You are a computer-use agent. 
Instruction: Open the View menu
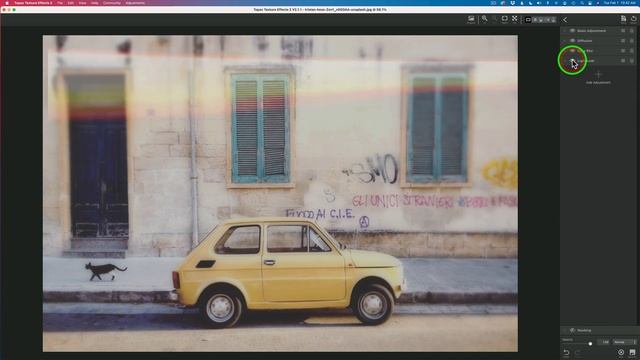click(82, 3)
